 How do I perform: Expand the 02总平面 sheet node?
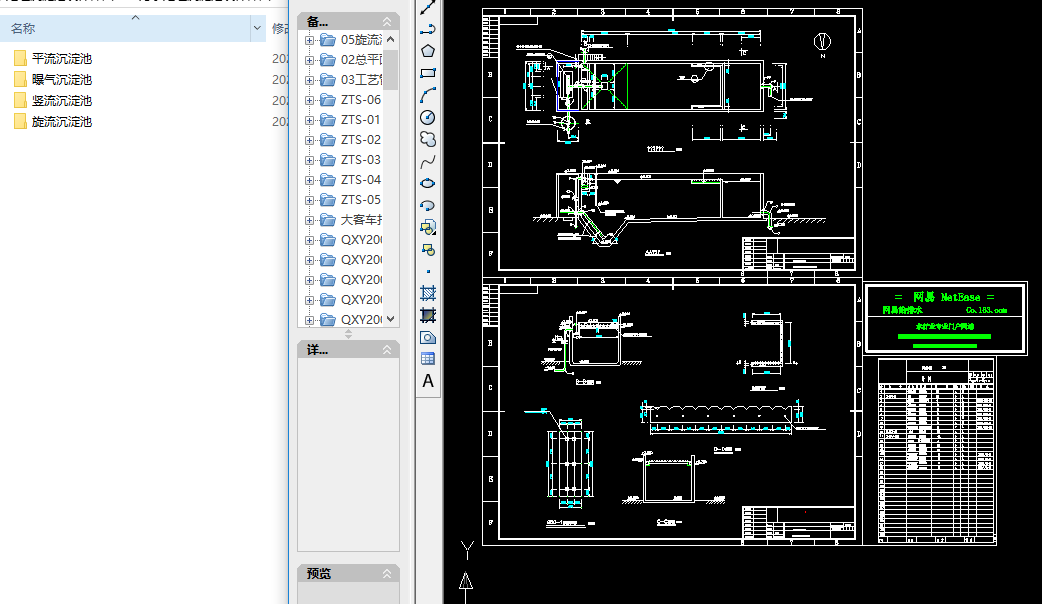click(309, 60)
